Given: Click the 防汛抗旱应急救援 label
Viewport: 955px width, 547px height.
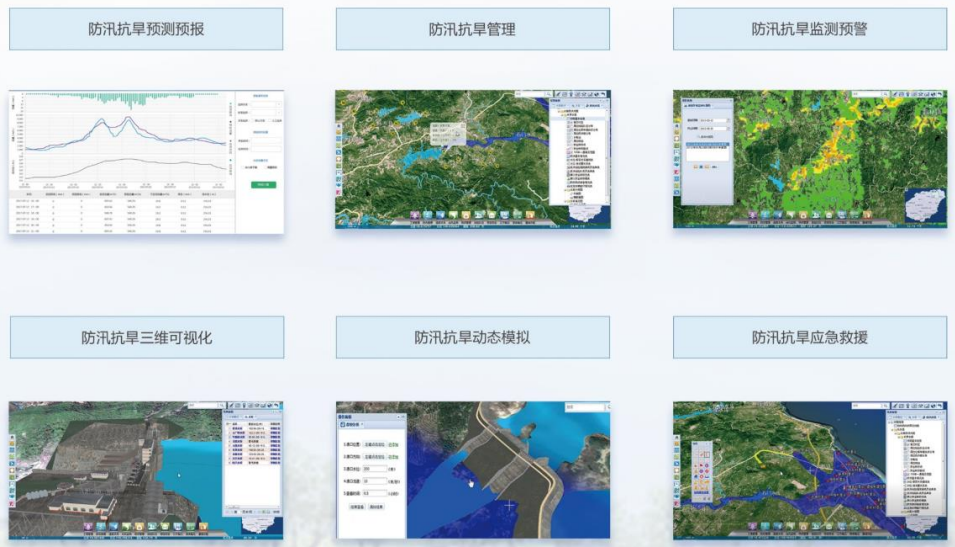Looking at the screenshot, I should 809,338.
